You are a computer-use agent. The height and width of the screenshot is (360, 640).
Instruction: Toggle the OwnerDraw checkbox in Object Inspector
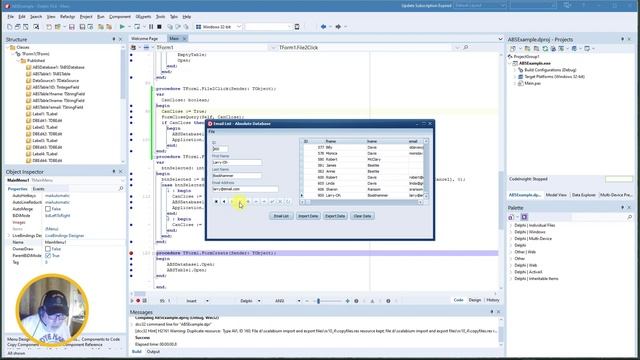pyautogui.click(x=48, y=249)
